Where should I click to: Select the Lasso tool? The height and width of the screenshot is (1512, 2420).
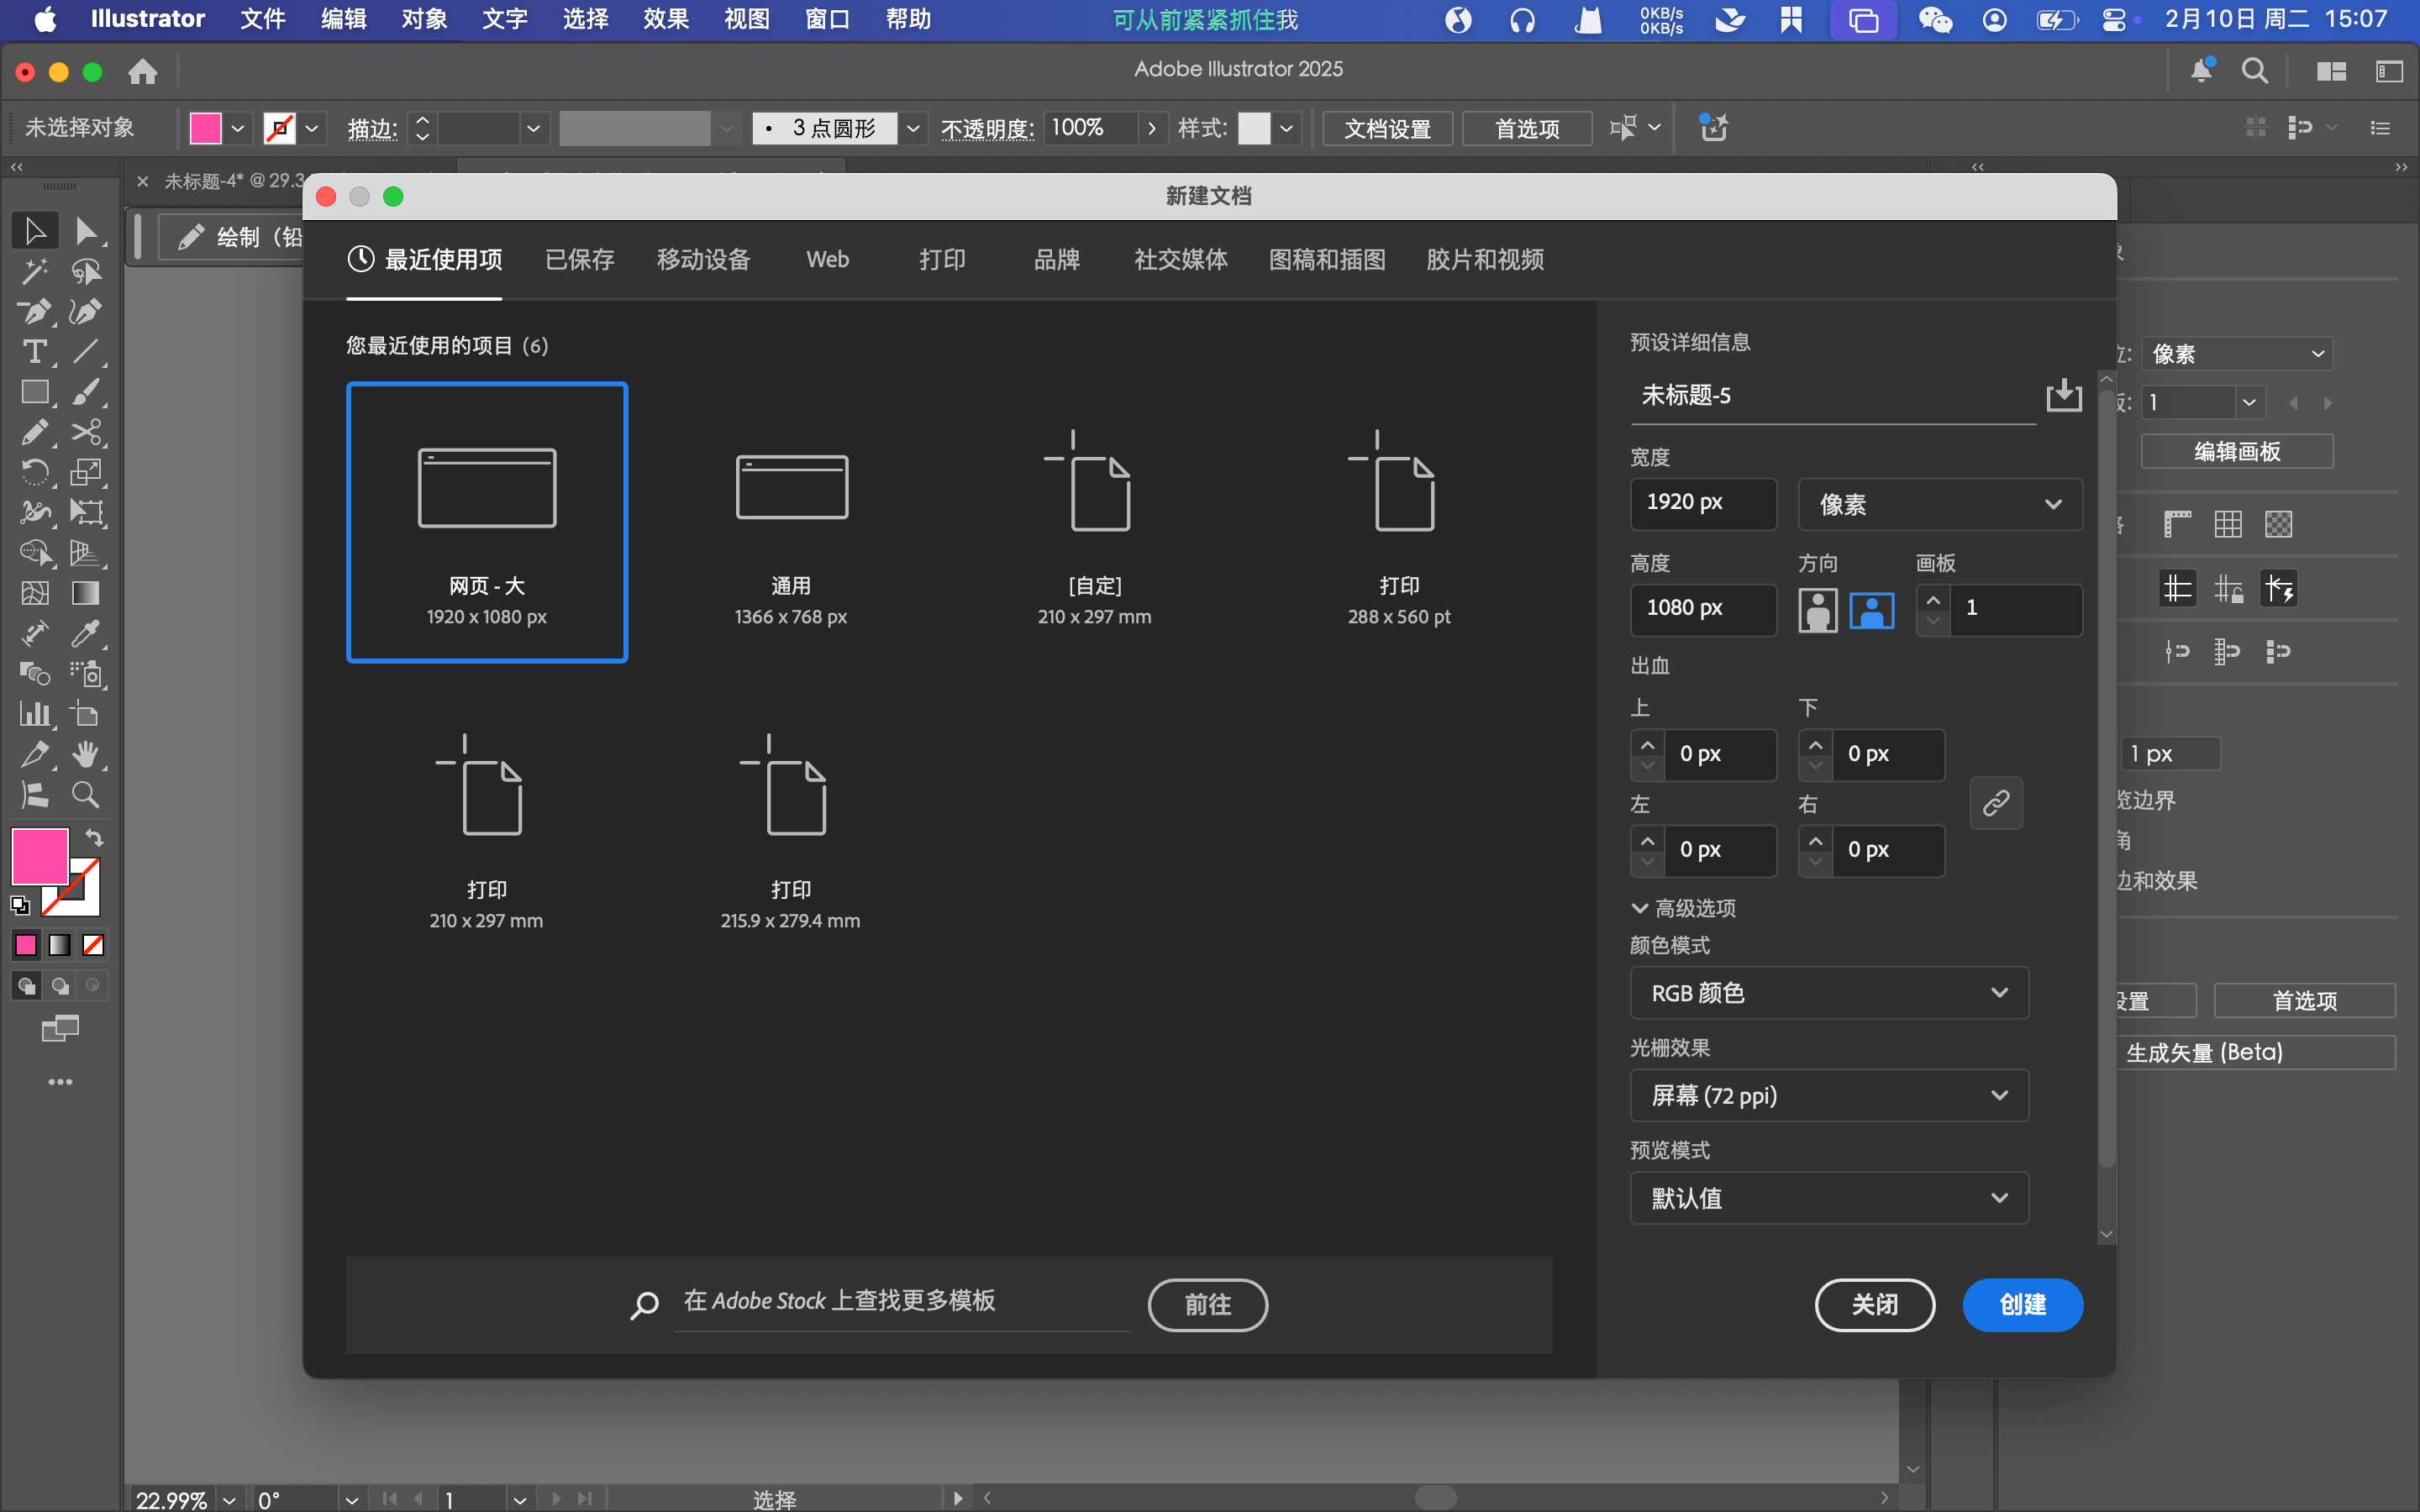point(86,271)
